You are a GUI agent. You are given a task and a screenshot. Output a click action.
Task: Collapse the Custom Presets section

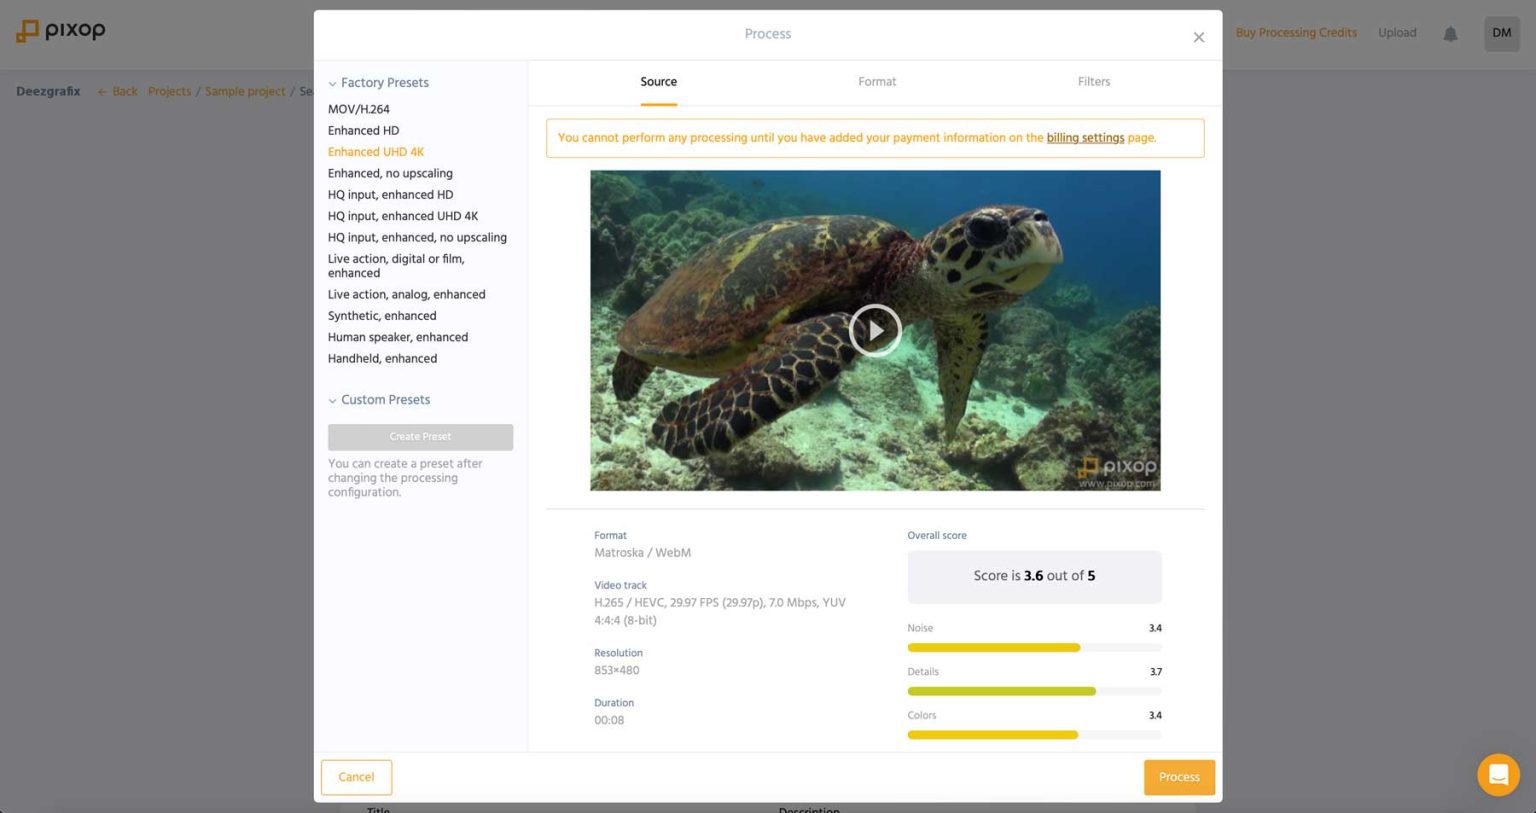click(x=333, y=399)
